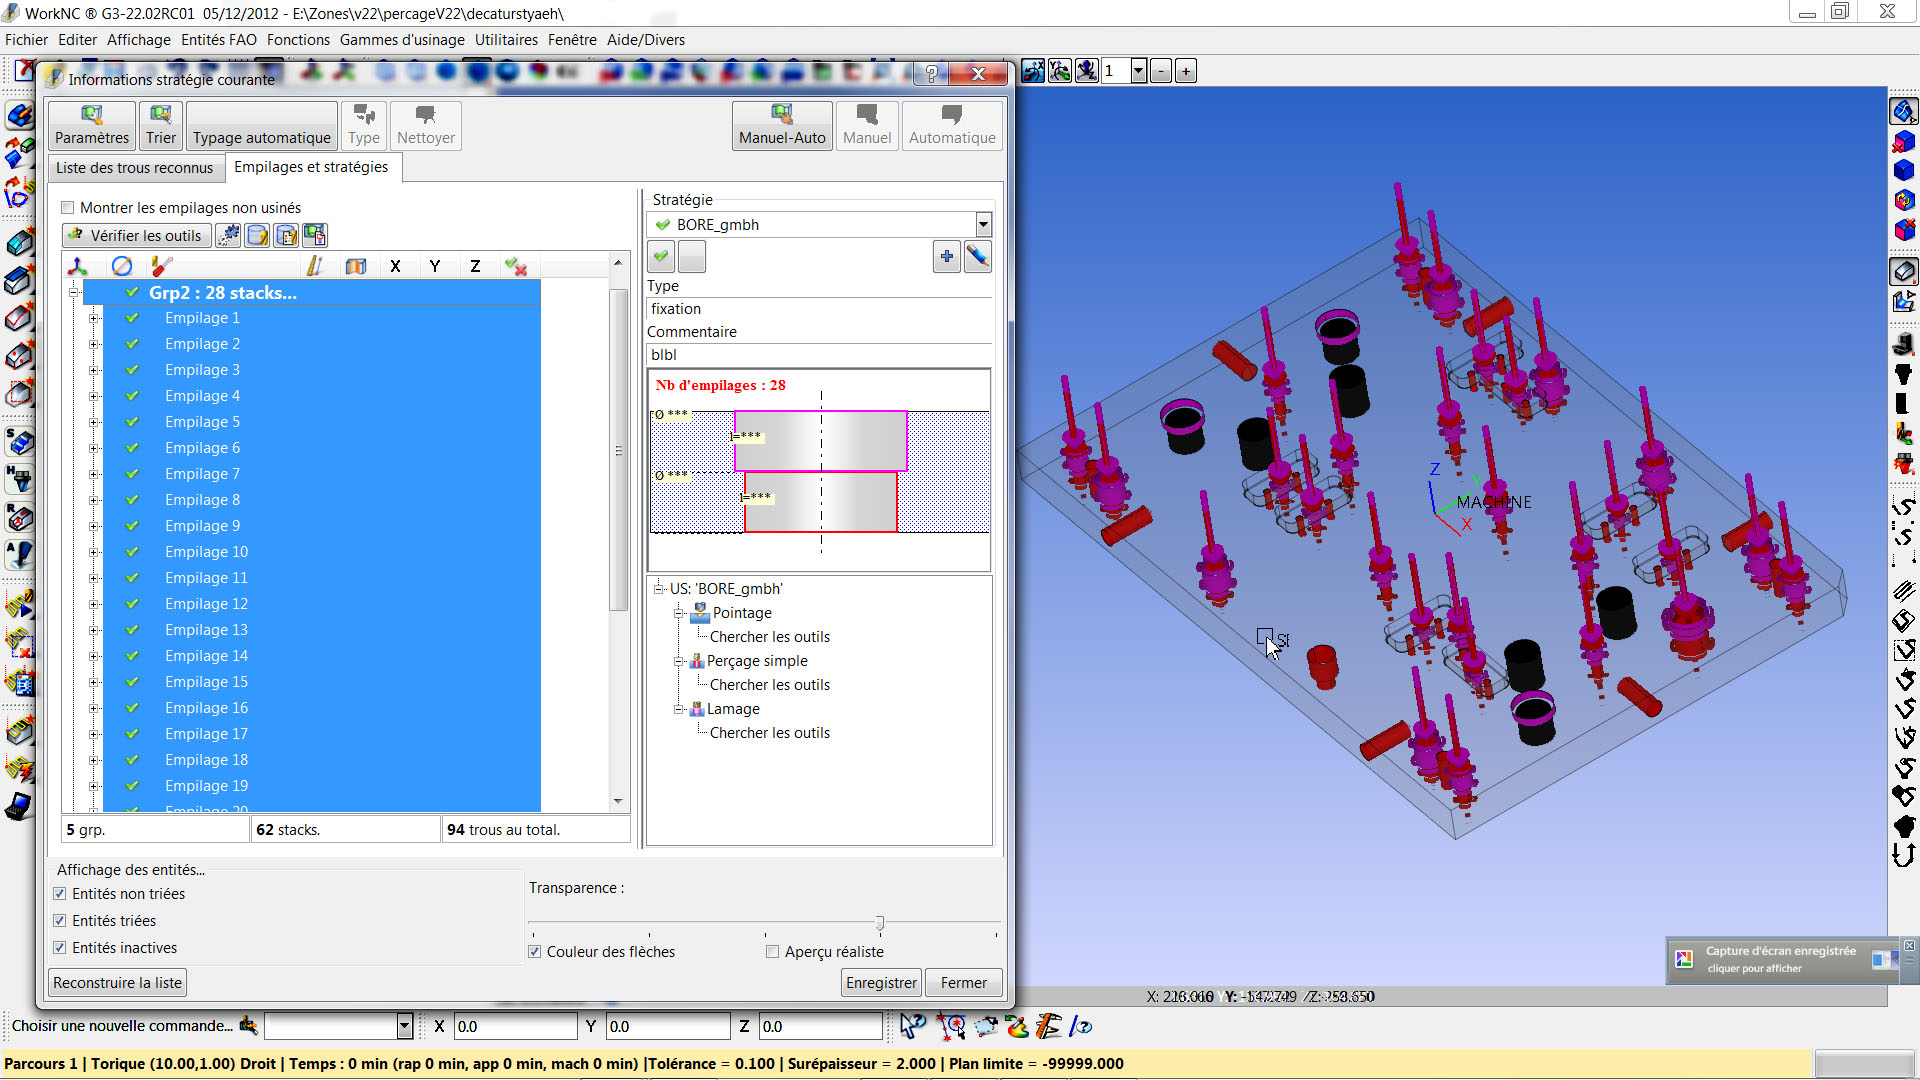The width and height of the screenshot is (1920, 1080).
Task: Click the Transparence slider handle
Action: pyautogui.click(x=880, y=922)
